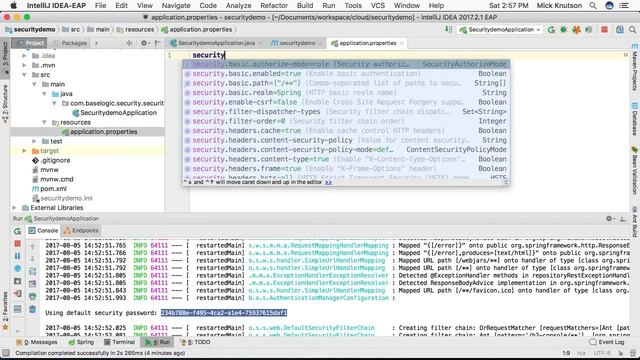640x360 pixels.
Task: Toggle the Maven Projects side panel
Action: [635, 67]
